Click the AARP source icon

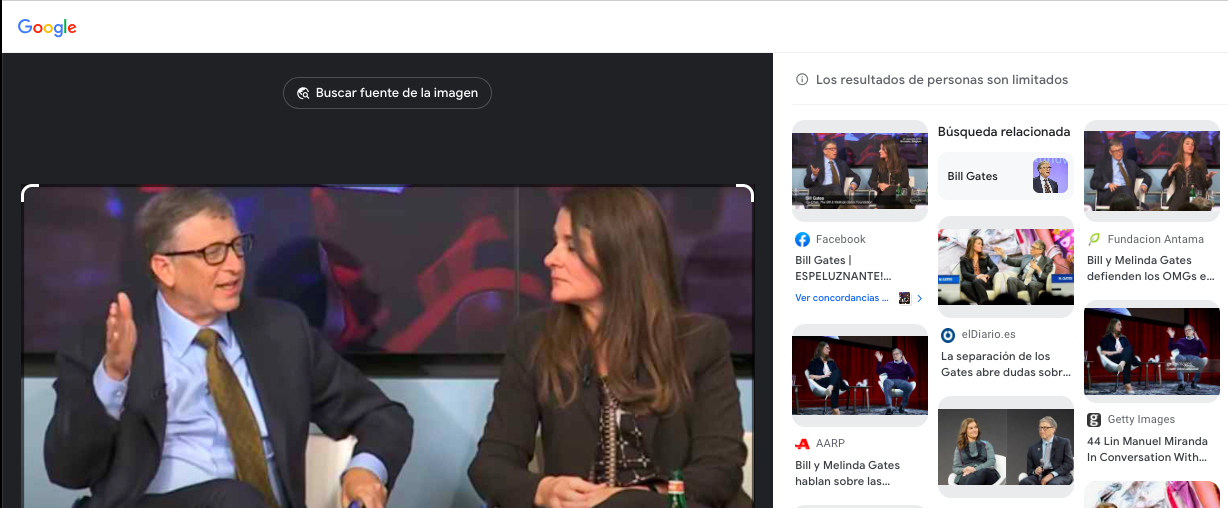802,443
